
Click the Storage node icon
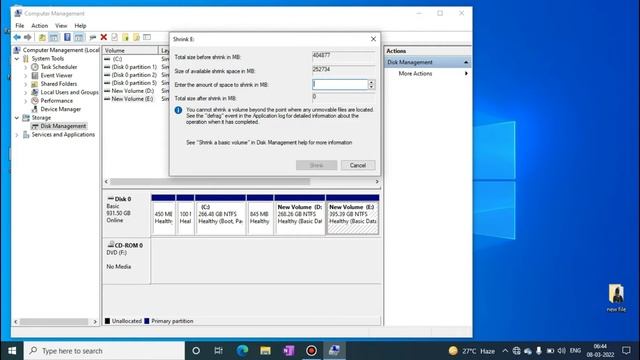click(26, 118)
